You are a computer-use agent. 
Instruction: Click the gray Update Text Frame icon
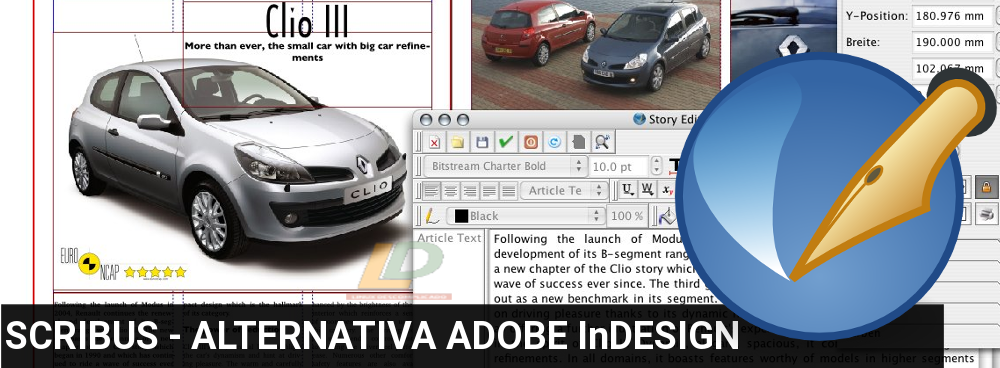click(578, 142)
